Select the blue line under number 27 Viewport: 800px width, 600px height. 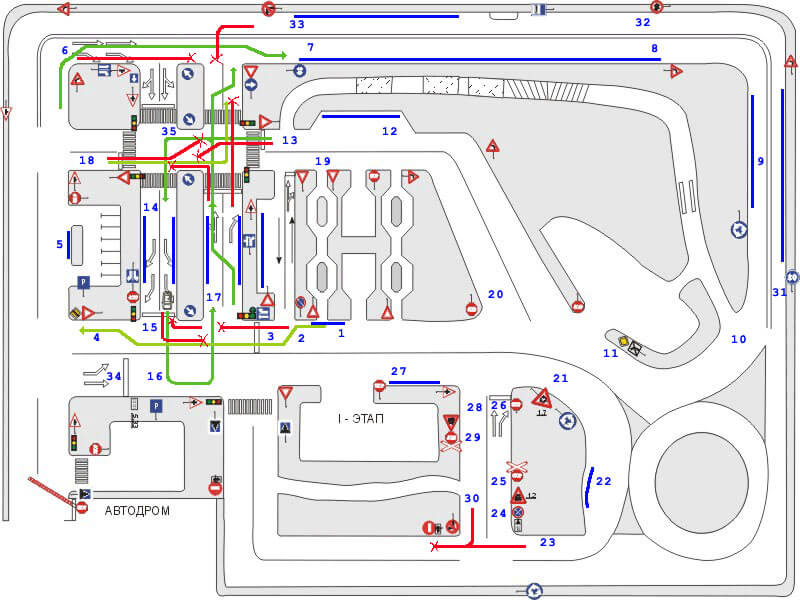414,382
